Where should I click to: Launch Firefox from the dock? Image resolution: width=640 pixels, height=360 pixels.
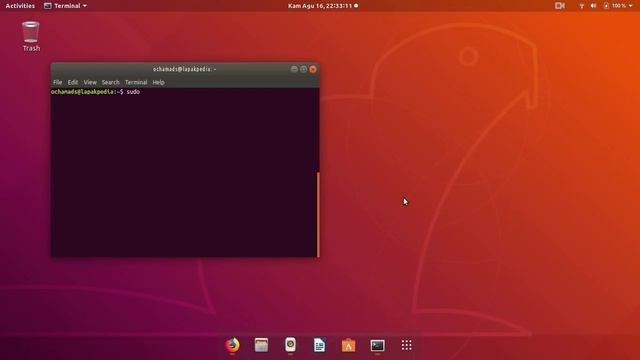pyautogui.click(x=233, y=345)
